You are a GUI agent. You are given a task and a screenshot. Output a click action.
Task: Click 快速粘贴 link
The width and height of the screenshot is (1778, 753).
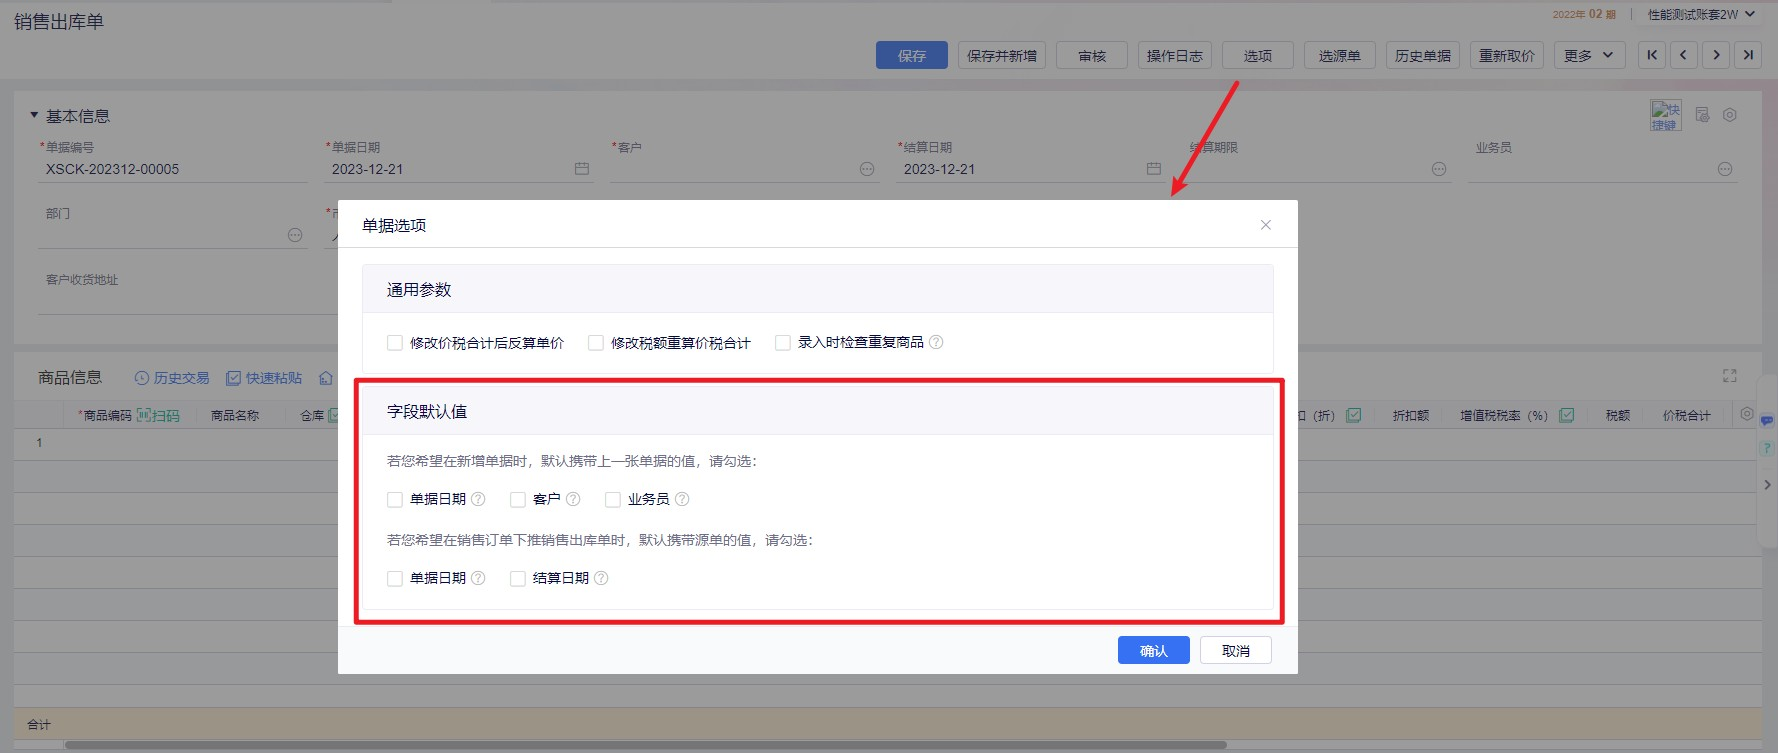pos(264,378)
